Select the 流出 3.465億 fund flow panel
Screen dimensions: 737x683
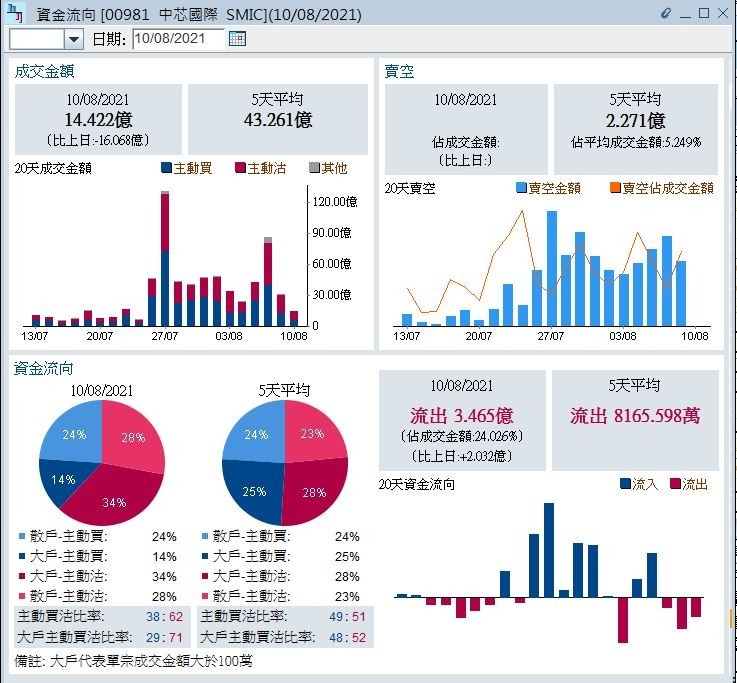pos(461,421)
